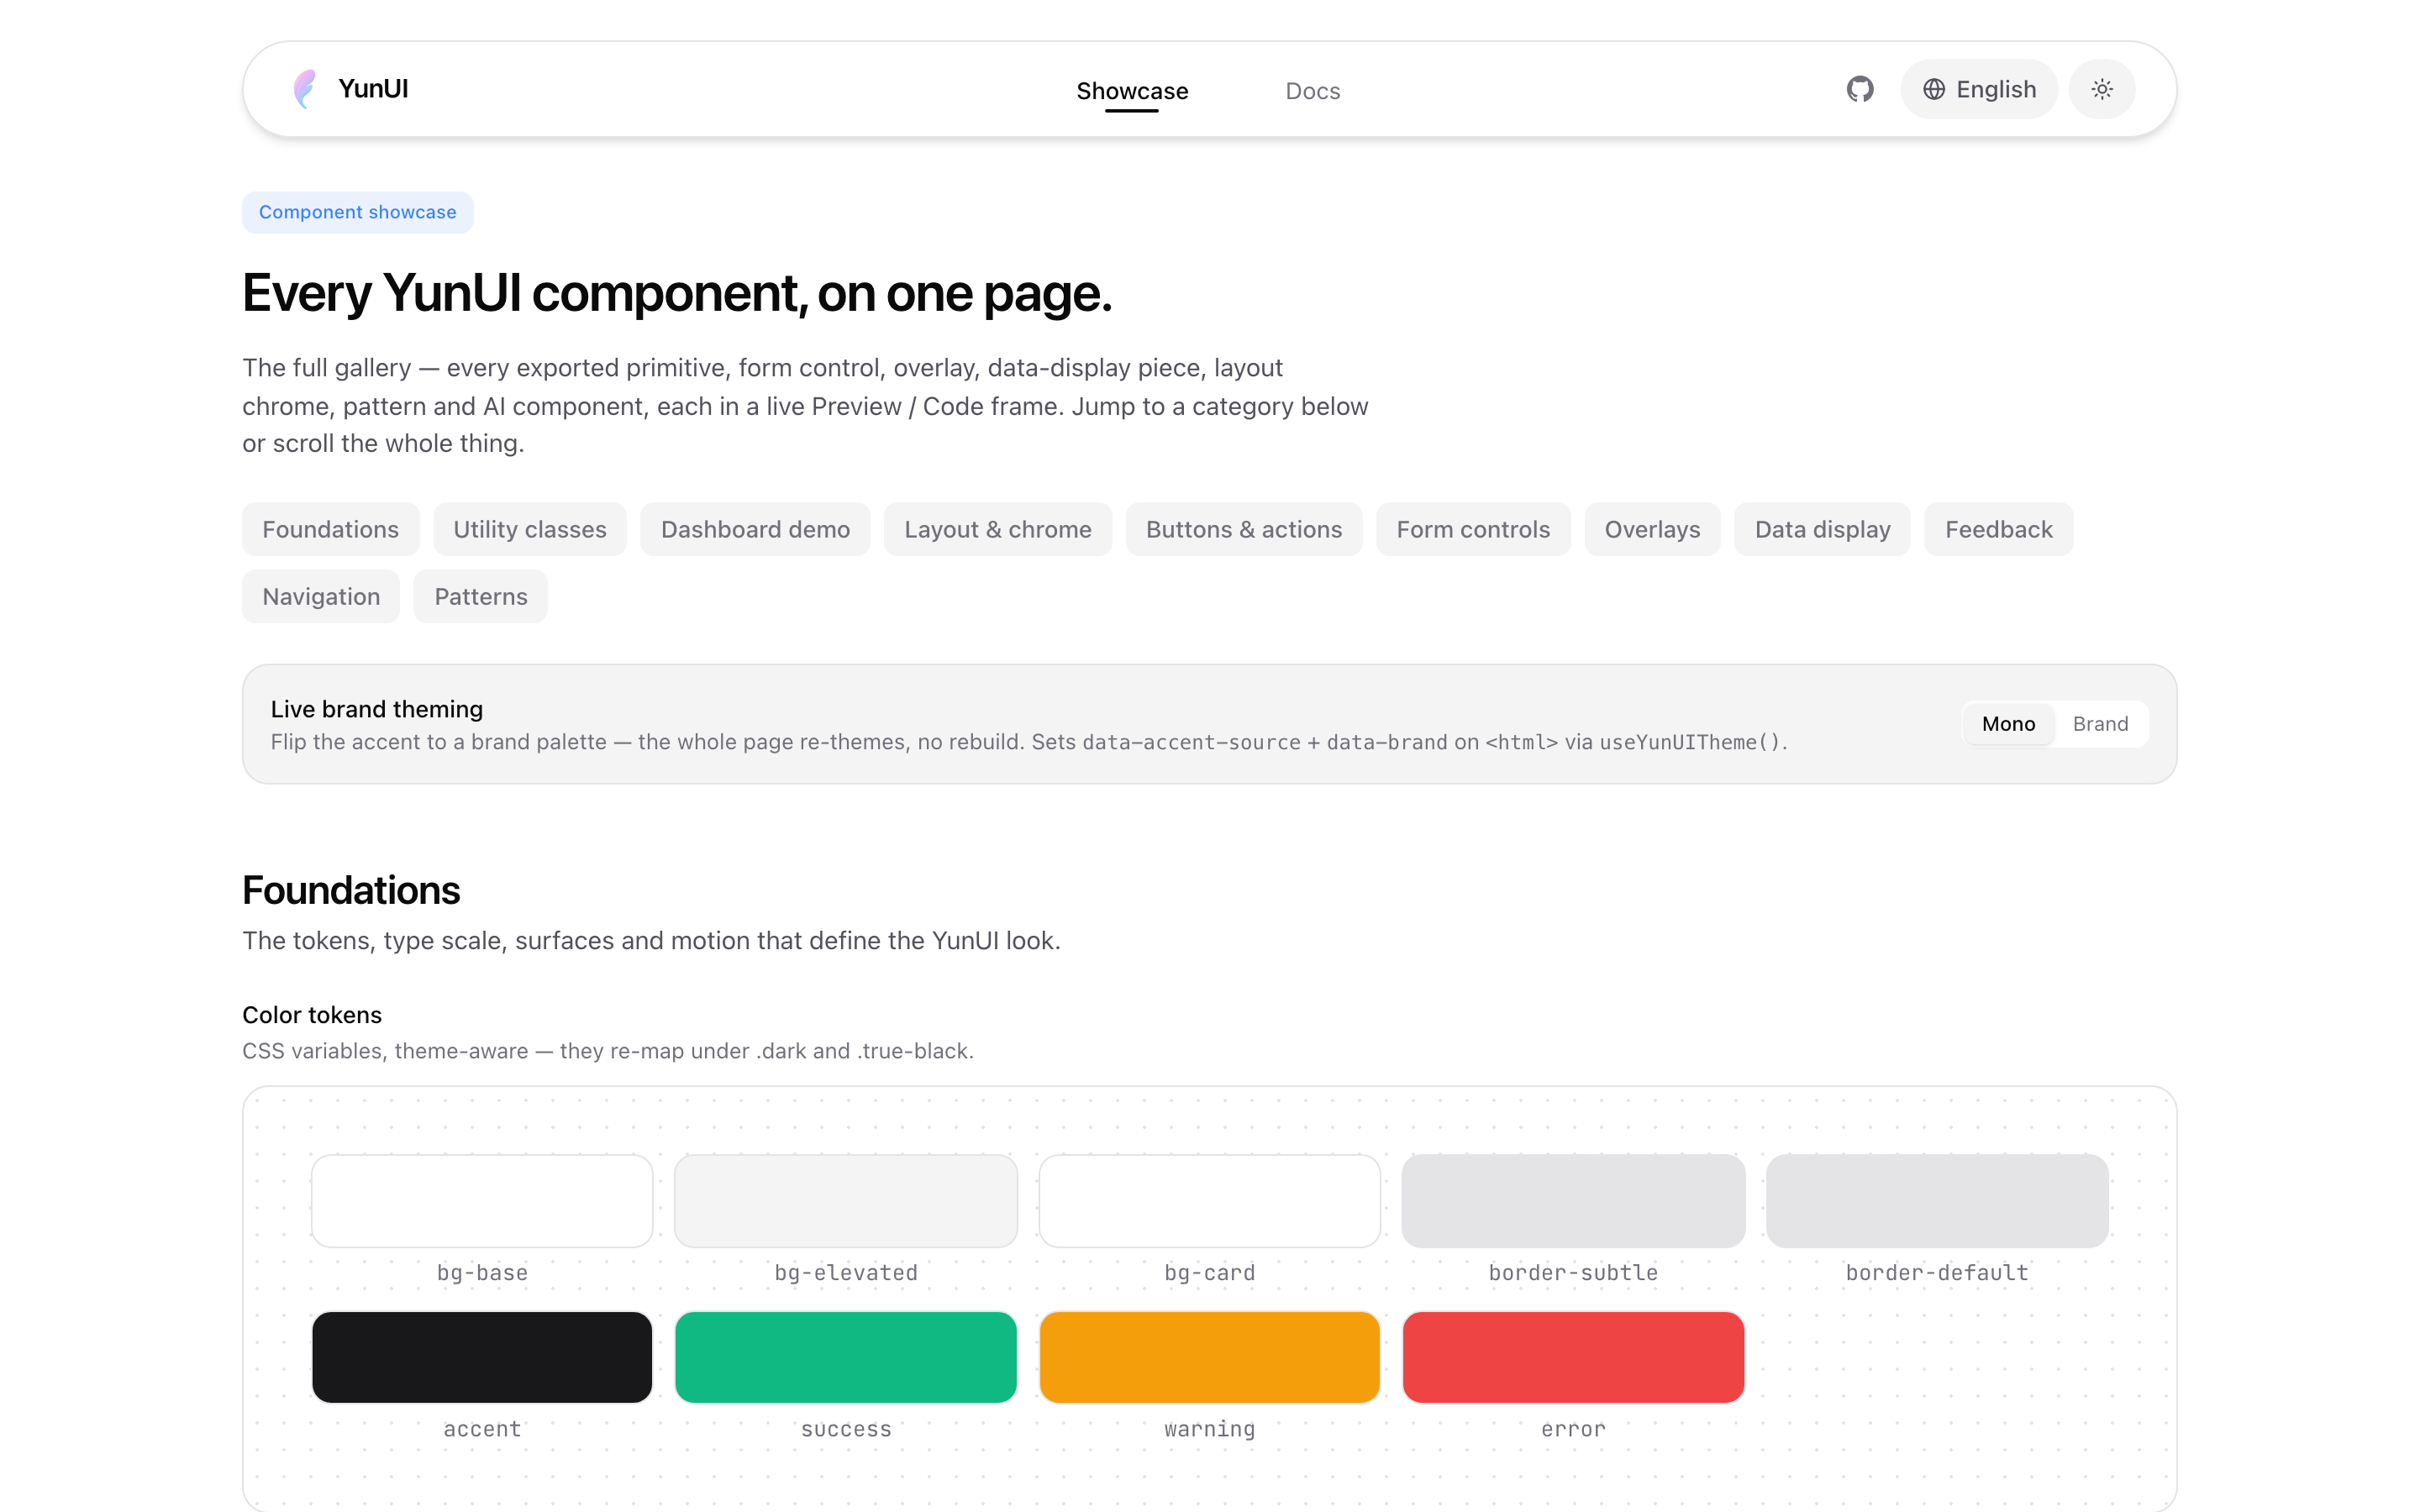Click the warning label text
This screenshot has height=1512, width=2420.
pyautogui.click(x=1210, y=1429)
